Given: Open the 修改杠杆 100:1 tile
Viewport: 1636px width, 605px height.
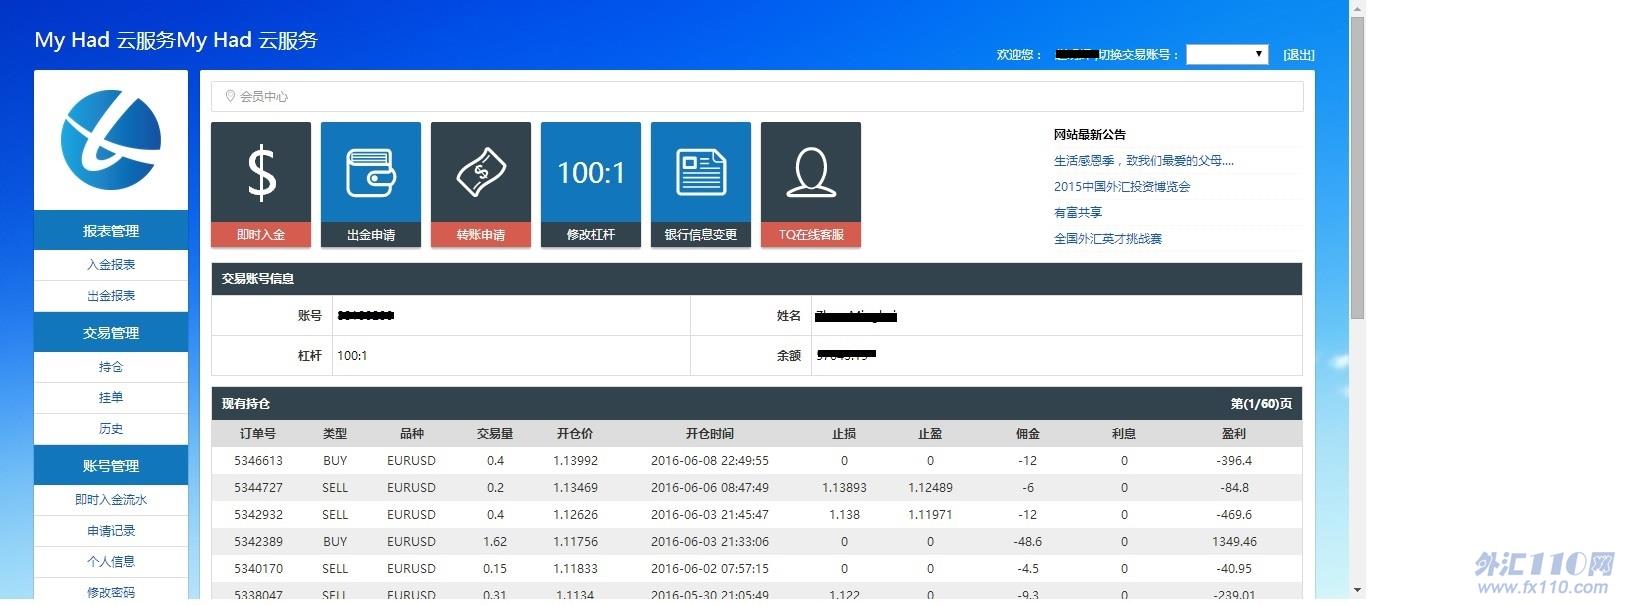Looking at the screenshot, I should (591, 184).
